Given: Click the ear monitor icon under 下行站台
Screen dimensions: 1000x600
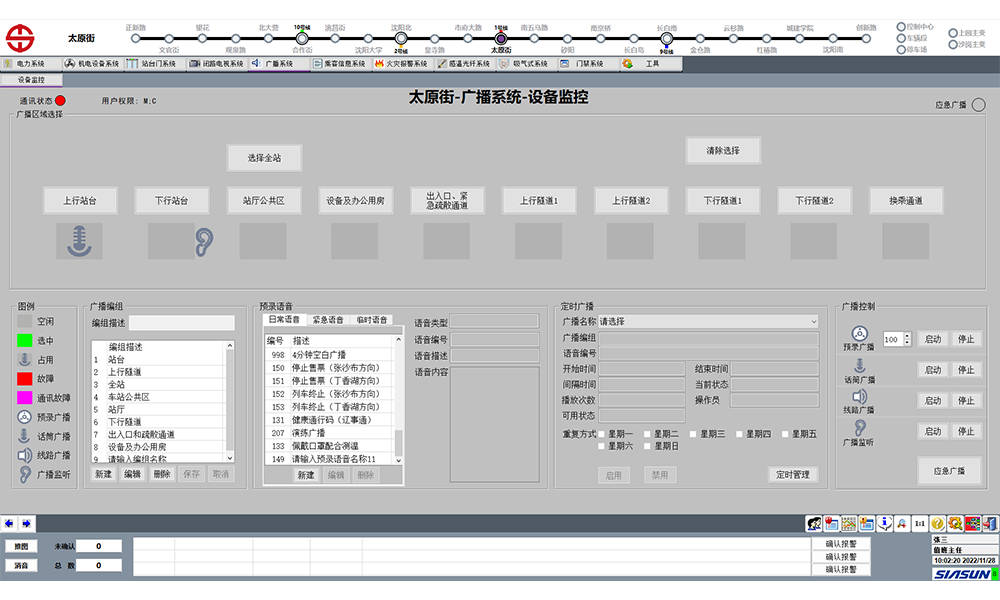Looking at the screenshot, I should (204, 240).
